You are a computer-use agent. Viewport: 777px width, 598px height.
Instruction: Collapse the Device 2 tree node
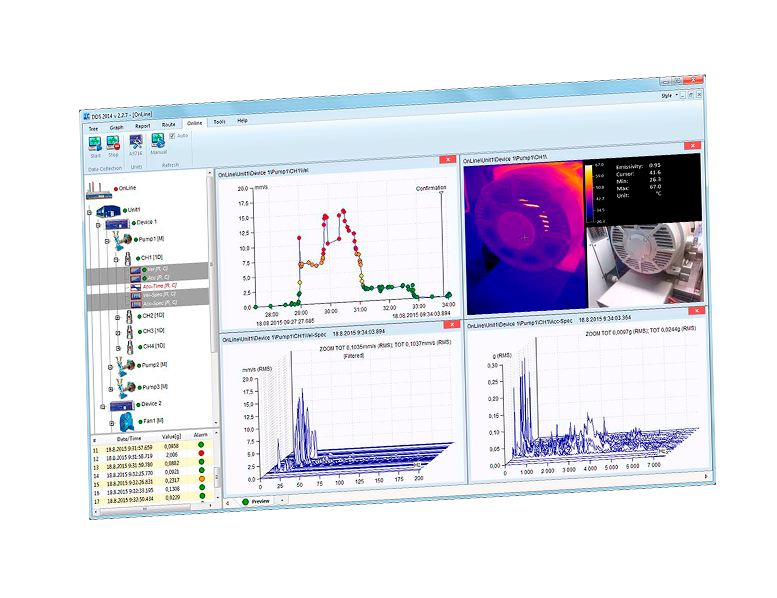(103, 407)
